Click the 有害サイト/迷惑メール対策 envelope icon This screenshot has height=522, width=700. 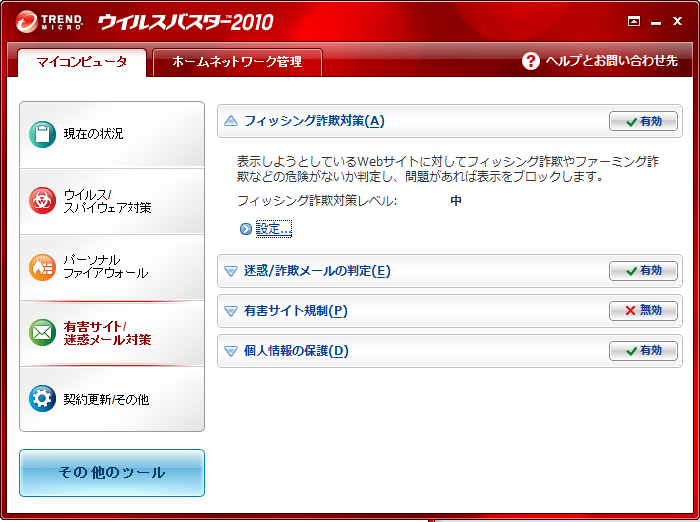click(x=42, y=333)
